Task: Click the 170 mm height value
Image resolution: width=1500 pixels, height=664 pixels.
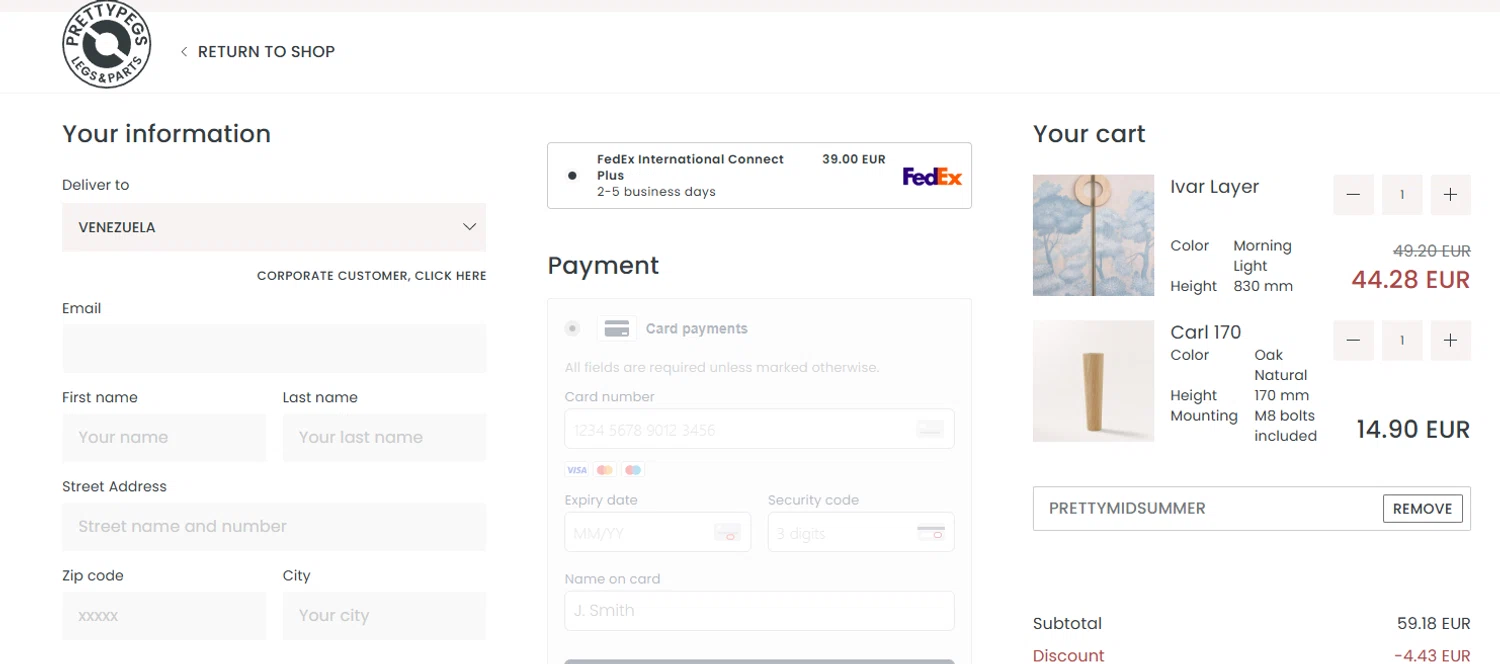Action: pyautogui.click(x=1281, y=395)
